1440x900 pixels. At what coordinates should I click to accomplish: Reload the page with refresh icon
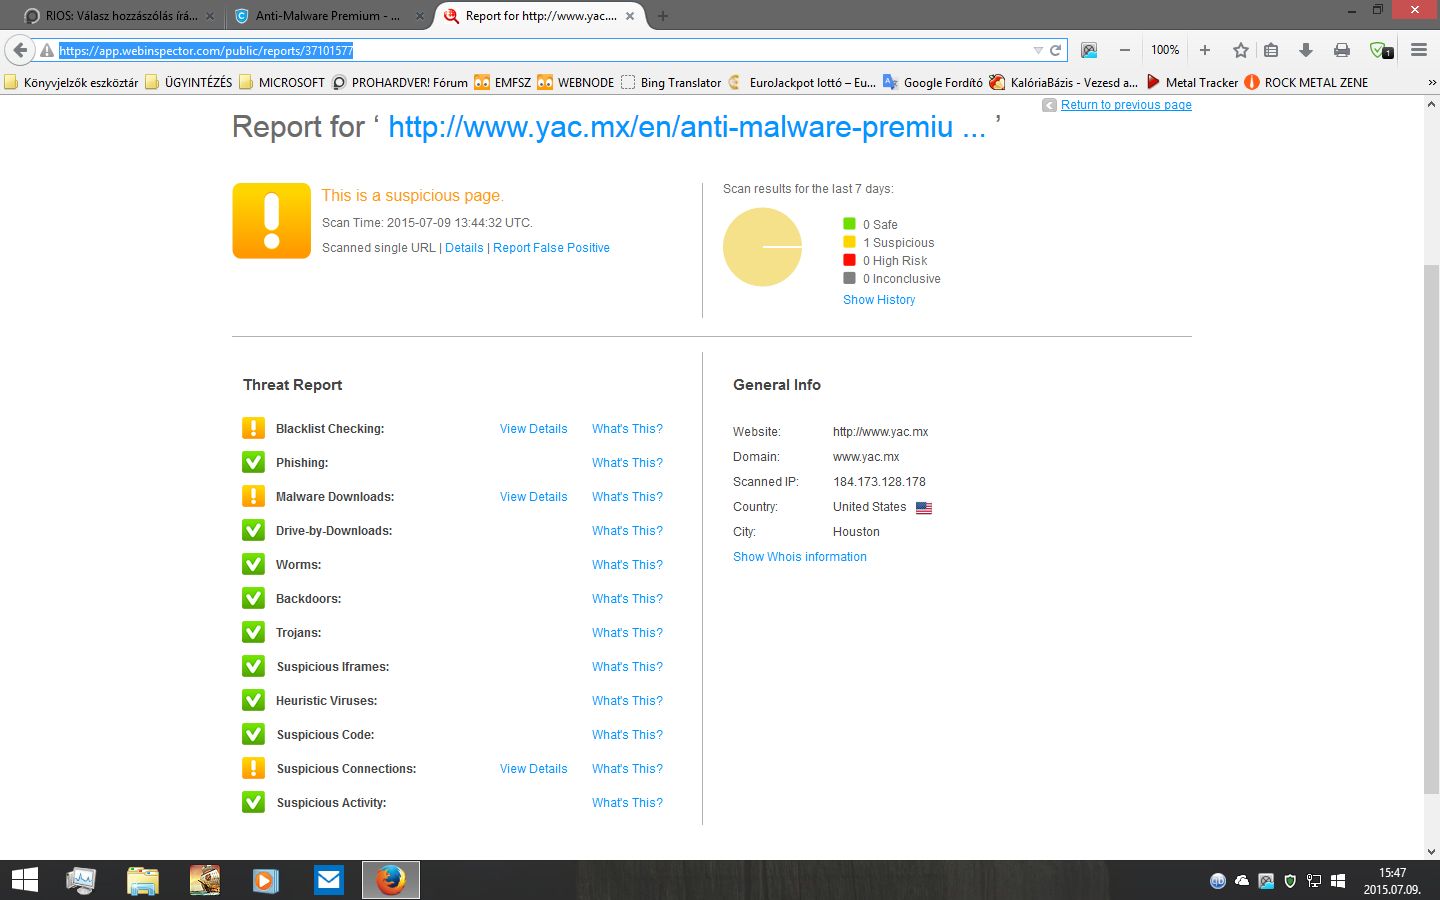click(1055, 50)
